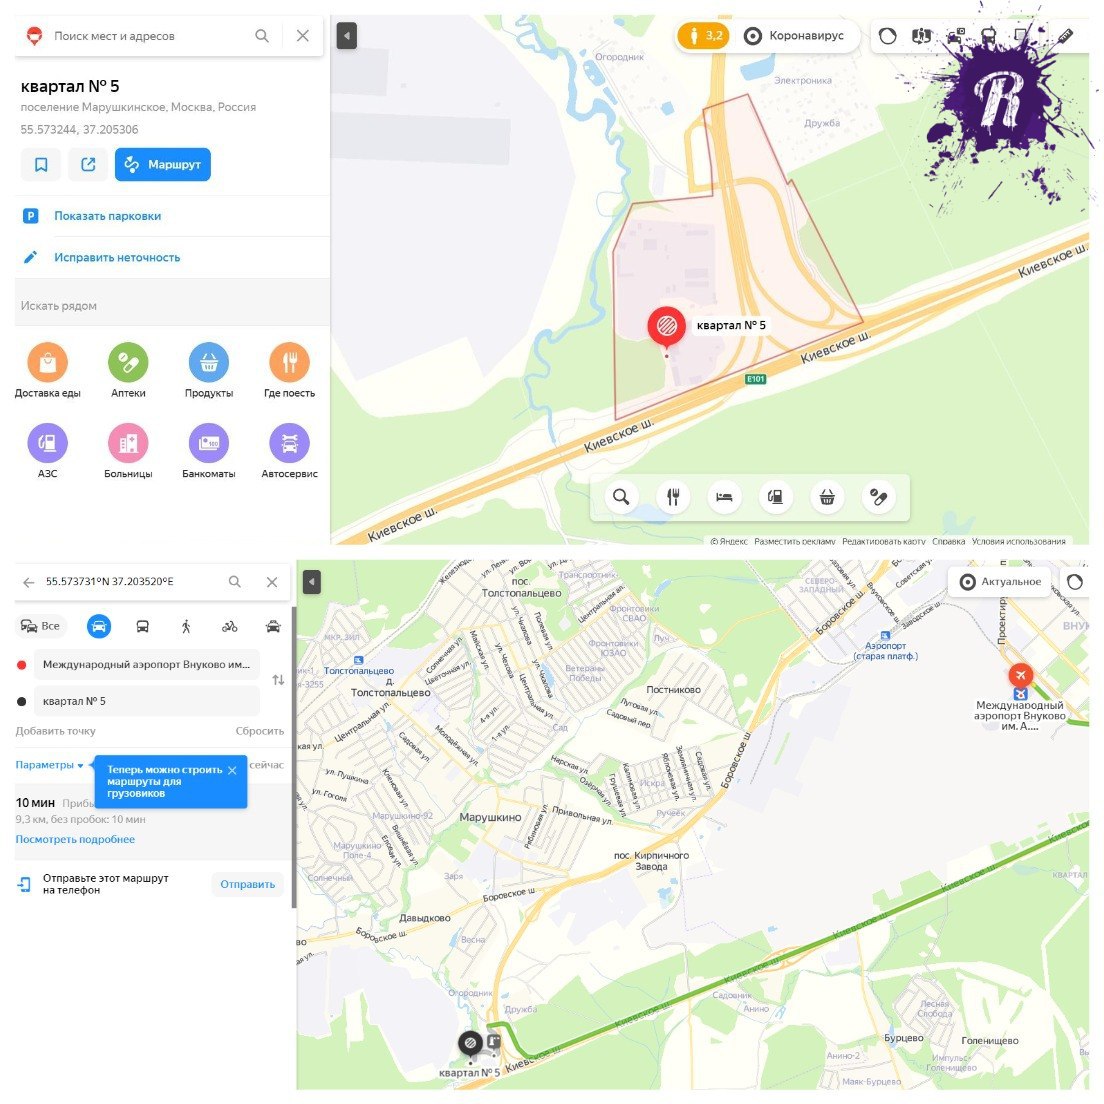Open the Коронавирус map layer item

(794, 35)
